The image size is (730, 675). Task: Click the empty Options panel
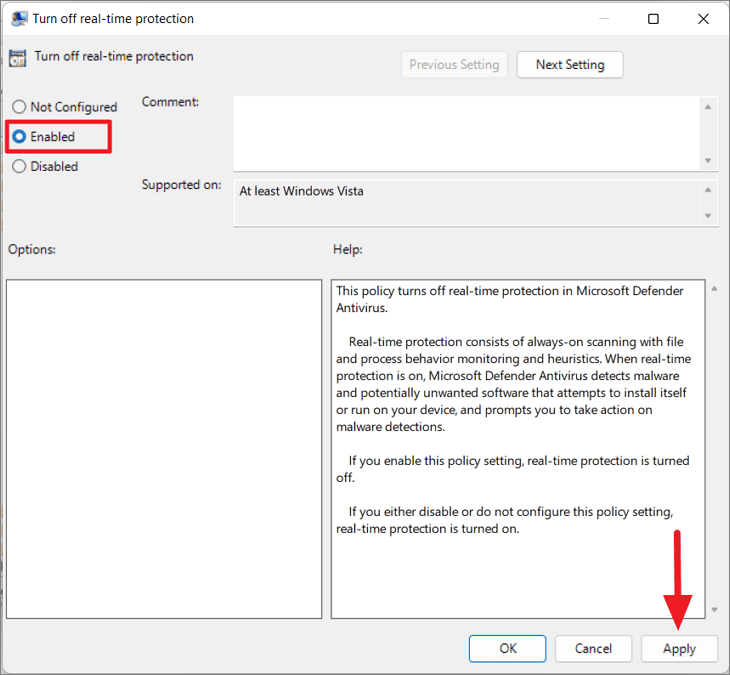point(164,449)
